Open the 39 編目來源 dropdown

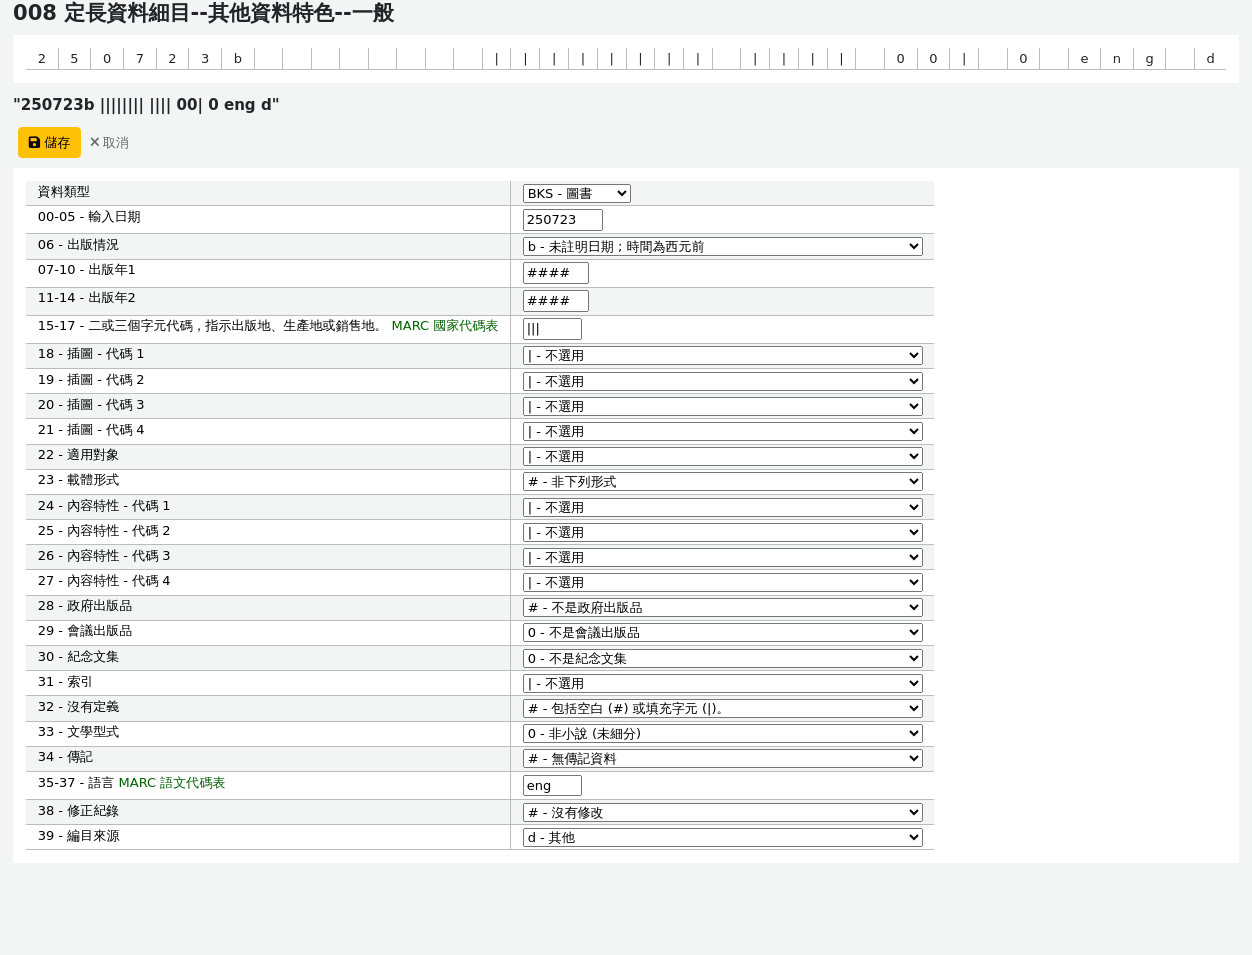723,837
